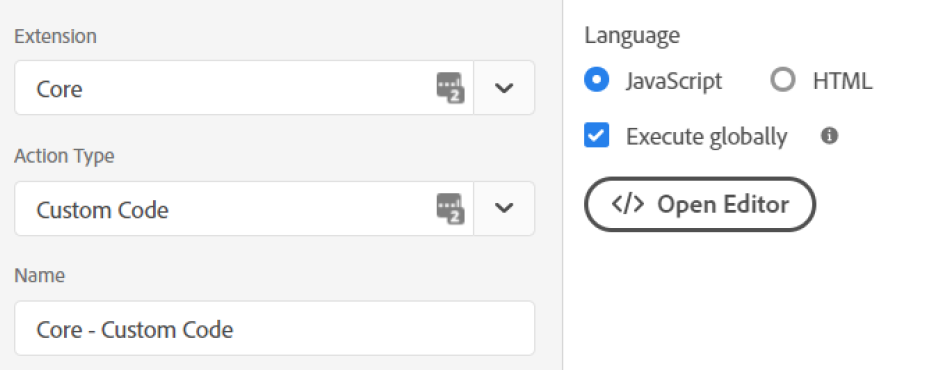The width and height of the screenshot is (945, 376).
Task: Click the password manager icon in Extension field
Action: pyautogui.click(x=450, y=88)
